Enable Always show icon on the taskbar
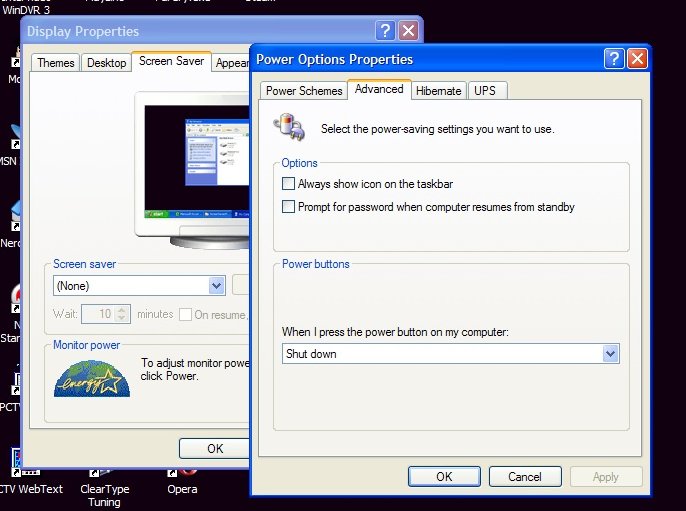The image size is (686, 511). coord(289,184)
